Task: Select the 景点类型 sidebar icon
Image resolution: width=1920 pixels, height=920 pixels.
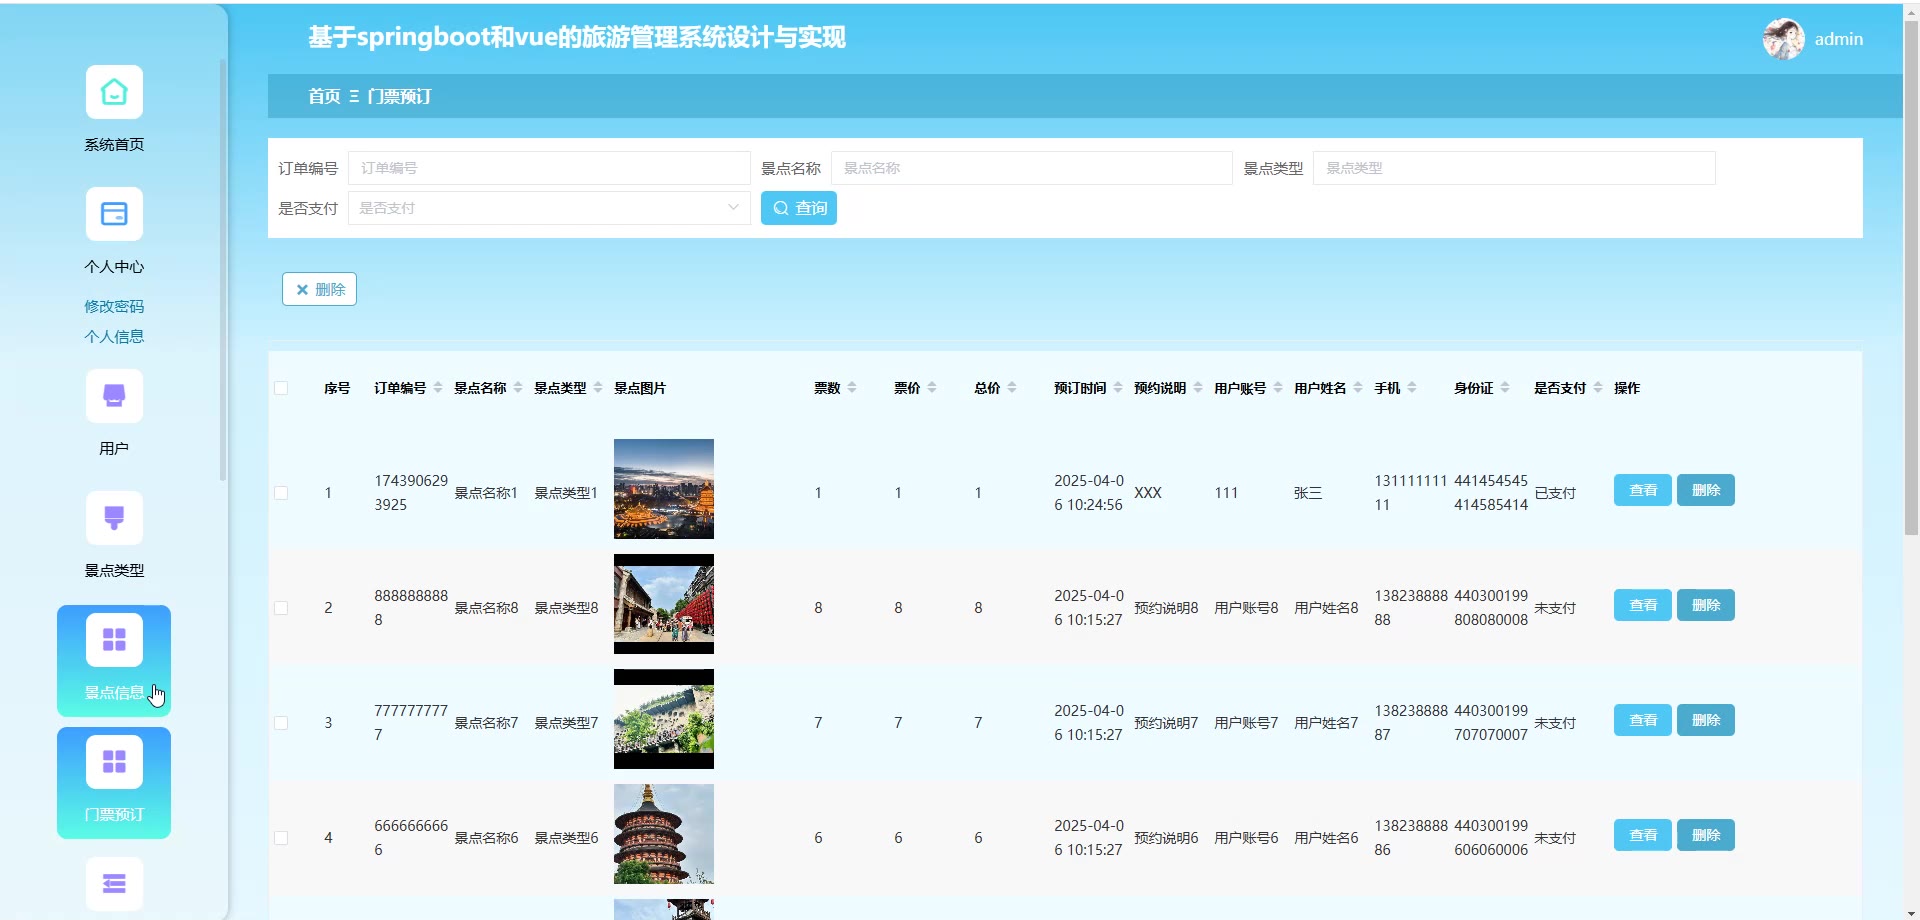Action: click(114, 519)
